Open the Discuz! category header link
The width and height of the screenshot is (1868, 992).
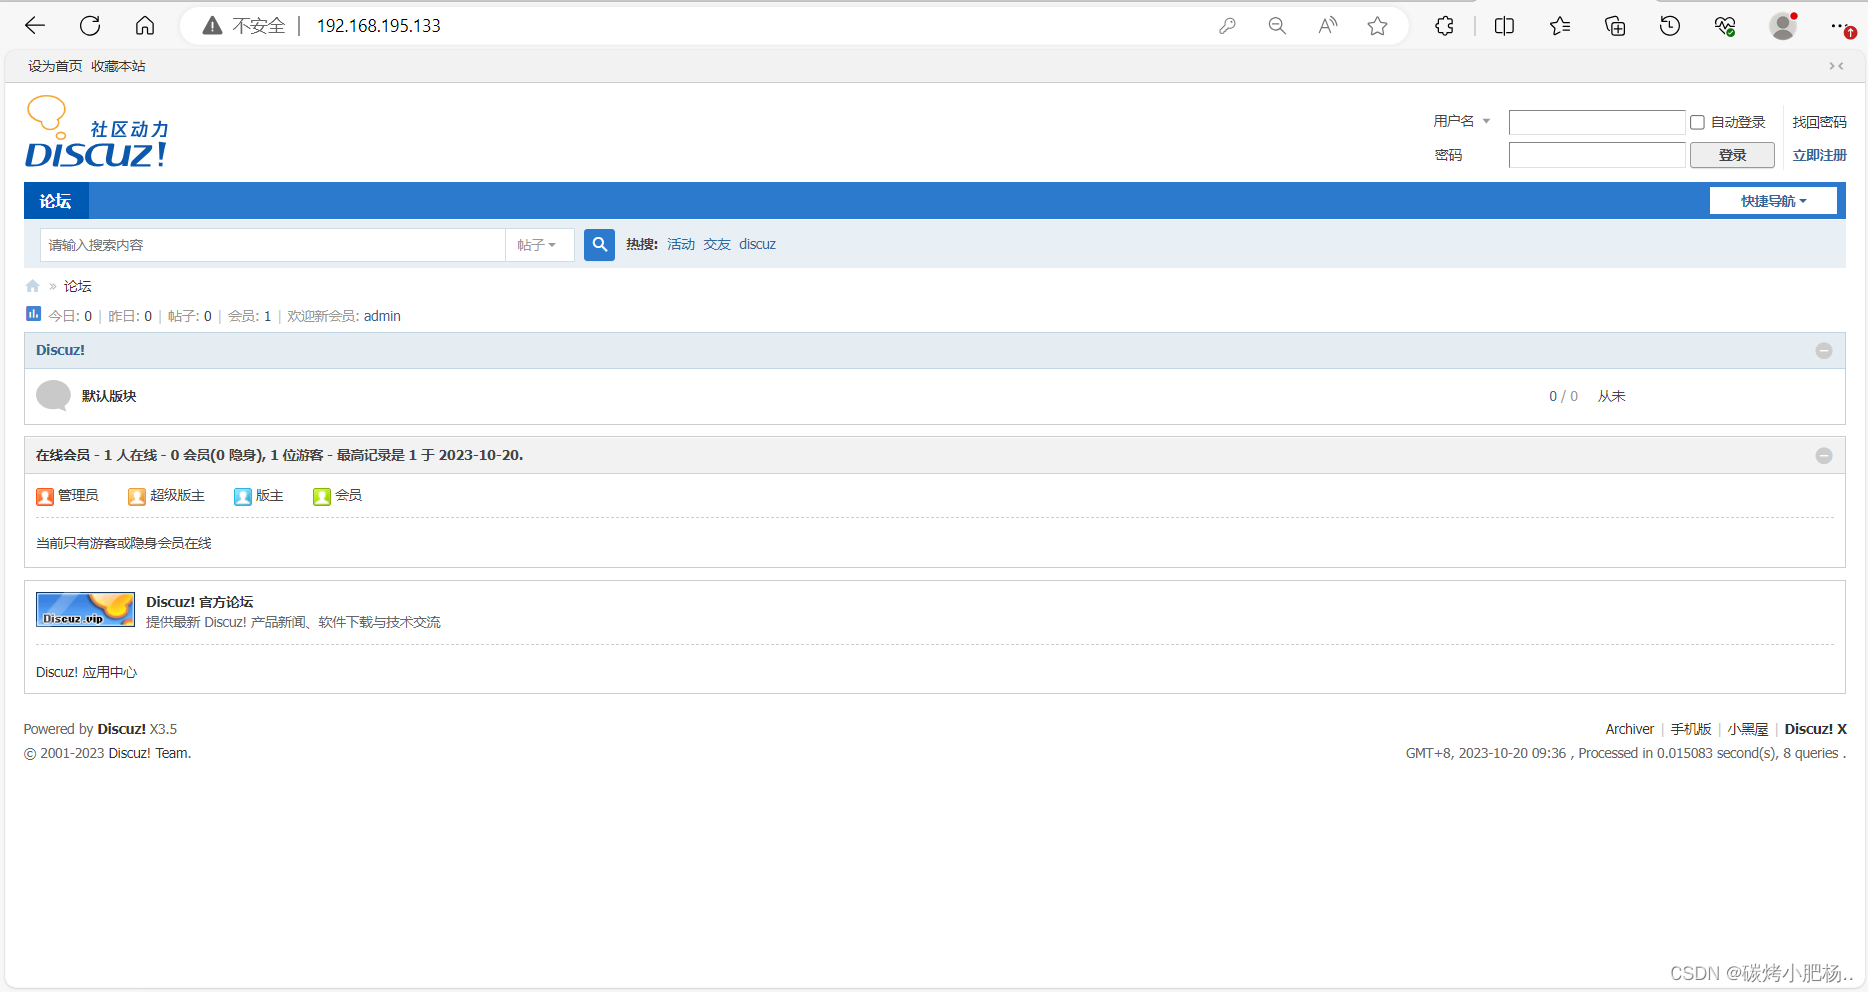(x=60, y=350)
